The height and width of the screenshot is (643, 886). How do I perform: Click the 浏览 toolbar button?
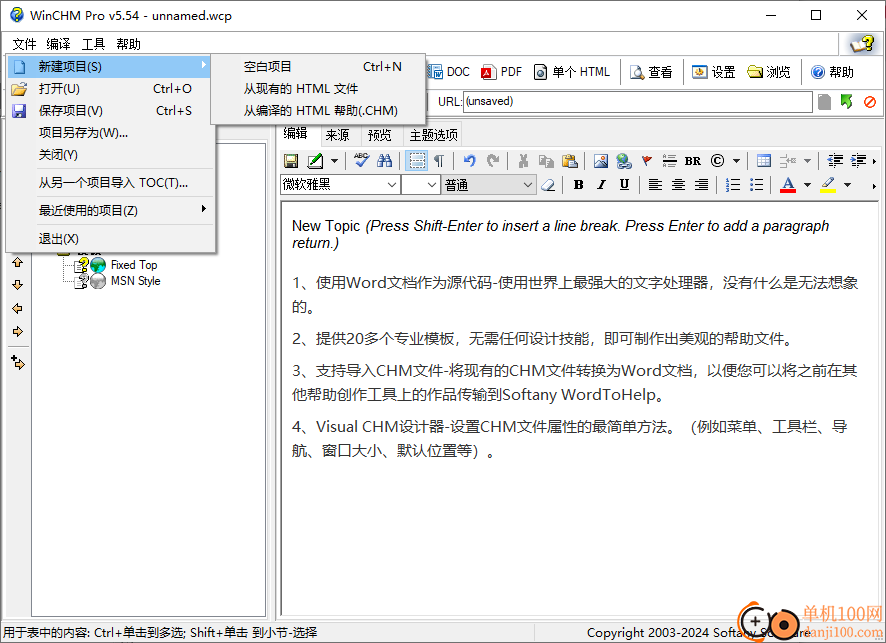(x=769, y=72)
